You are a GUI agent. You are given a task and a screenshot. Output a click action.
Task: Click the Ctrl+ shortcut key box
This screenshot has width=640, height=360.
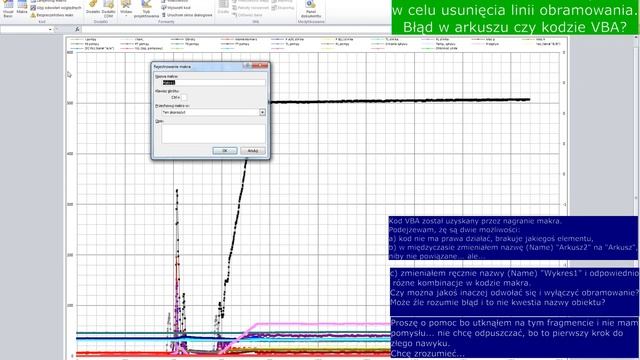click(x=184, y=98)
